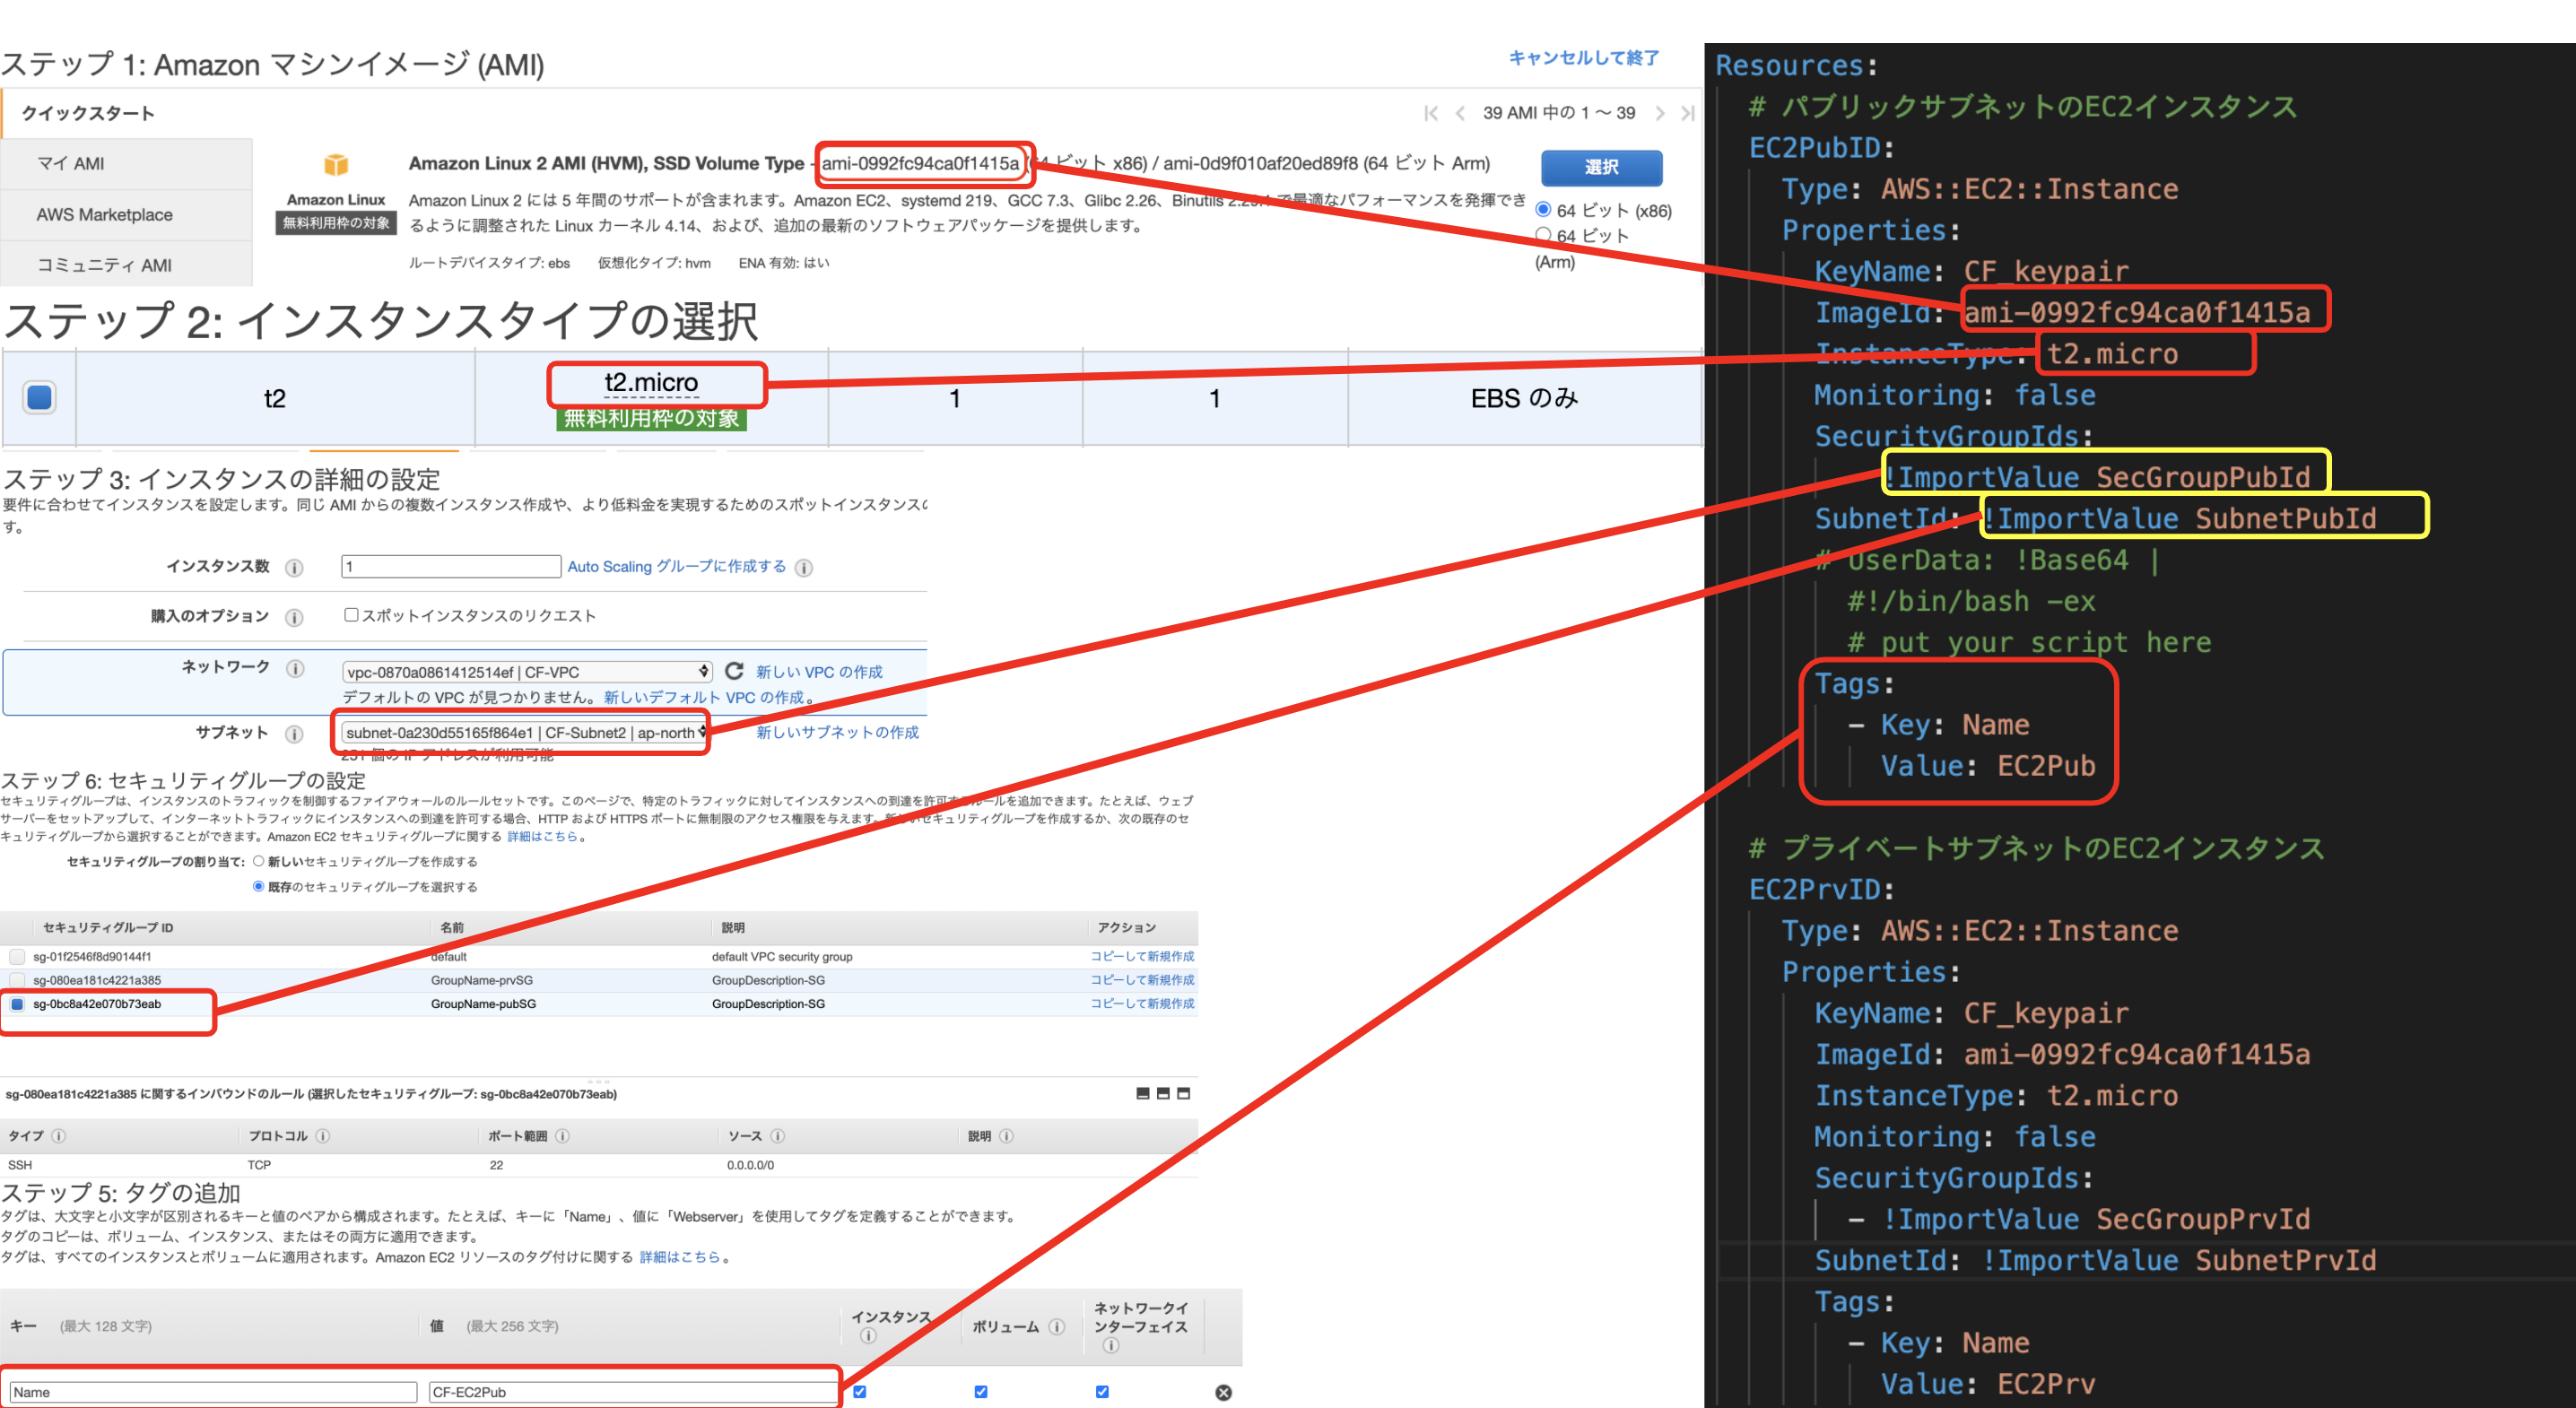Click the 選択 button for Amazon Linux 2
The image size is (2576, 1408).
click(x=1601, y=168)
